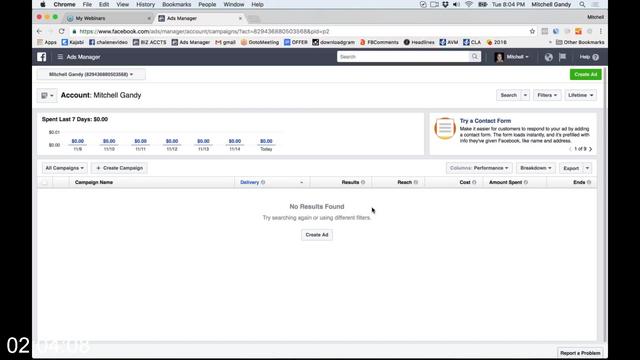Open the Filters dropdown

(x=547, y=95)
